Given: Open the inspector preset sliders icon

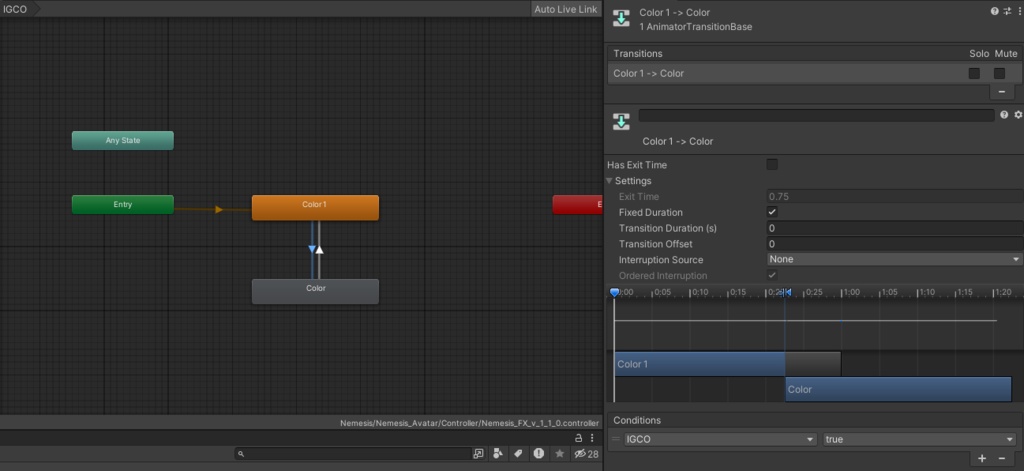Looking at the screenshot, I should click(1006, 11).
